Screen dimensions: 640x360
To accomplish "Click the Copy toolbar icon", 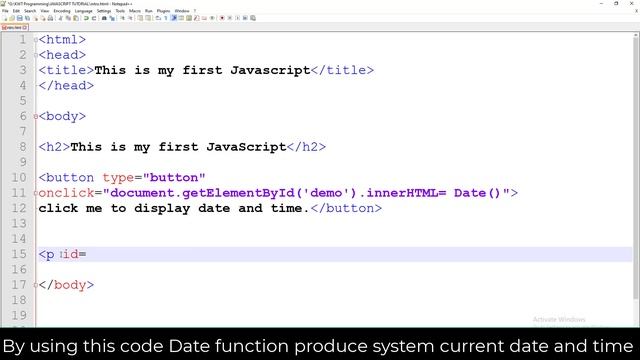I will coord(68,18).
